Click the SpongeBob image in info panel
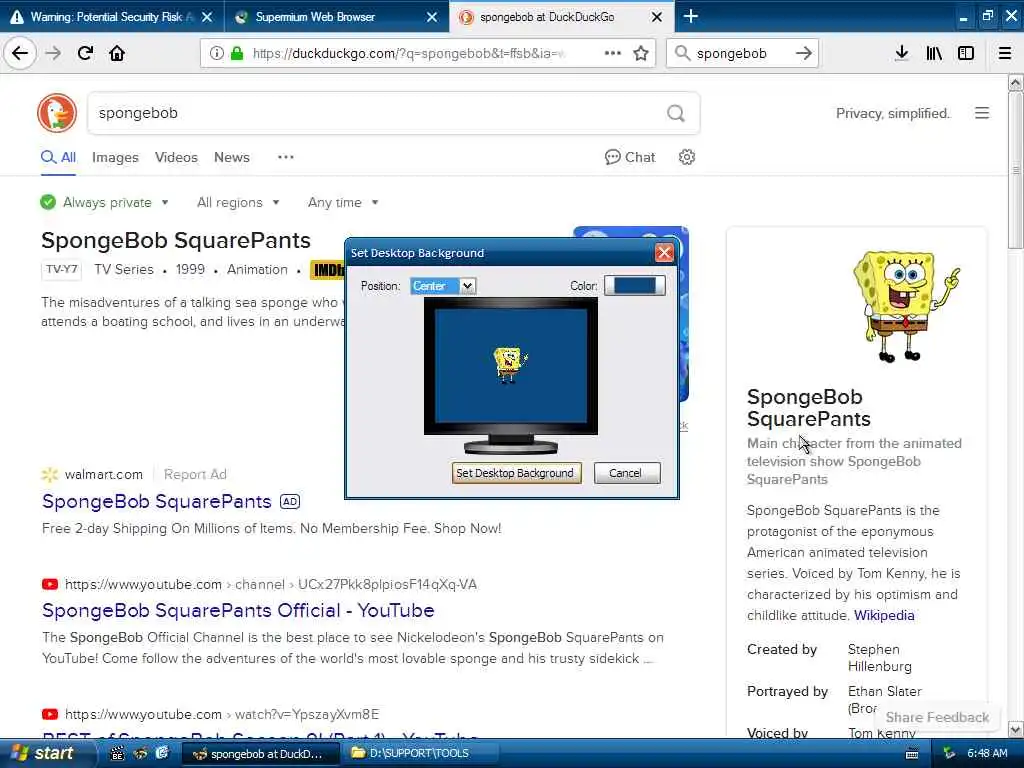This screenshot has width=1024, height=768. (x=906, y=307)
